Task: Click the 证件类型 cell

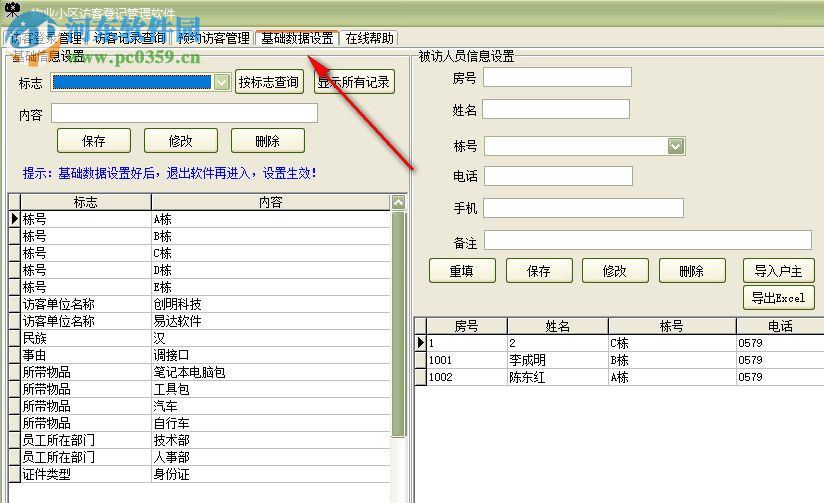Action: click(86, 474)
